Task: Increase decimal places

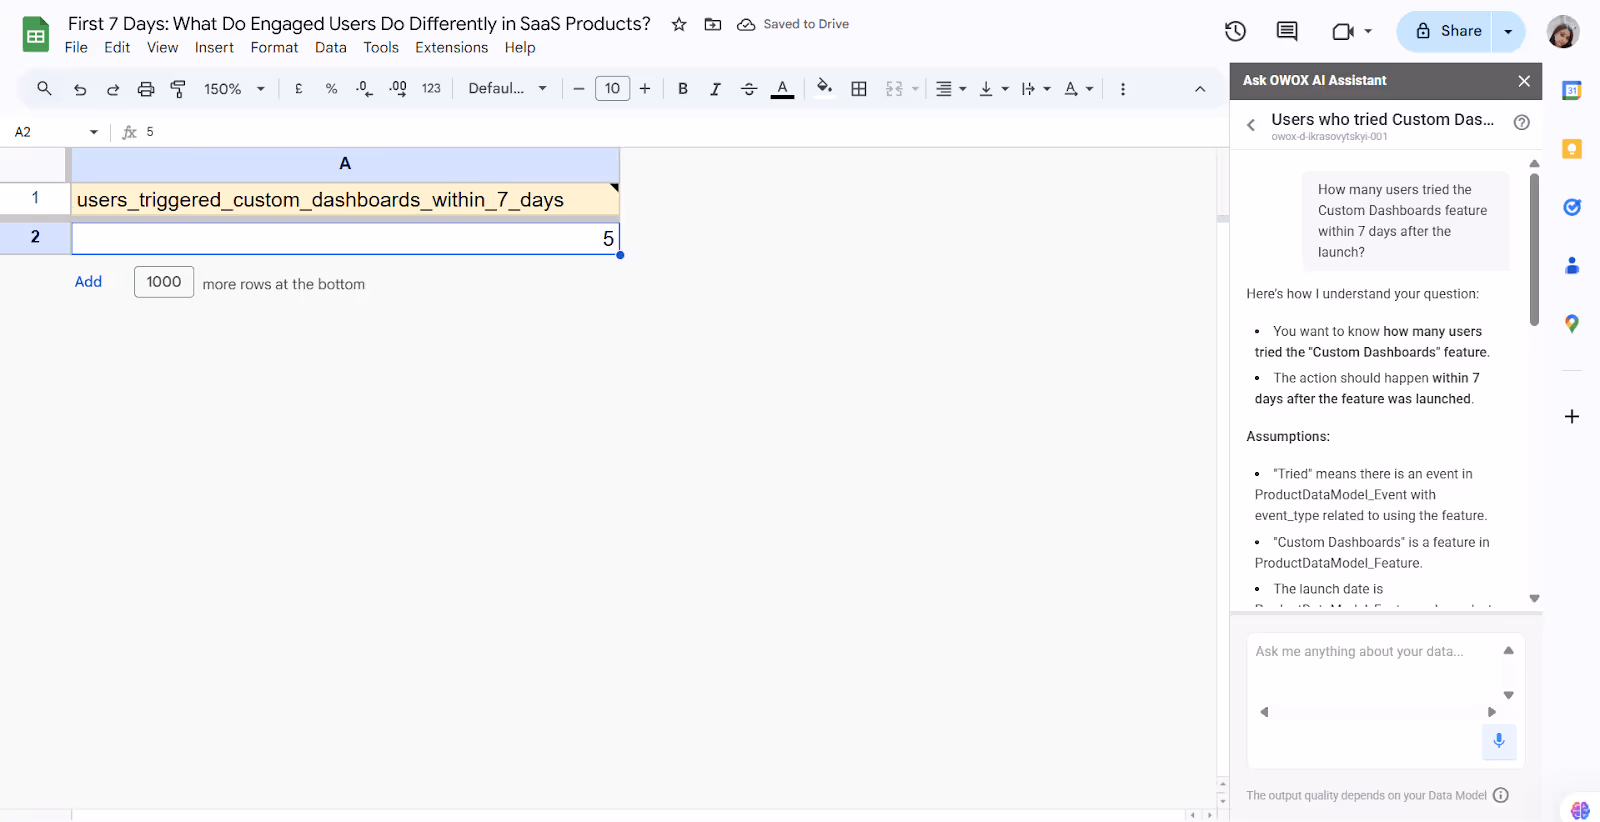Action: [398, 89]
